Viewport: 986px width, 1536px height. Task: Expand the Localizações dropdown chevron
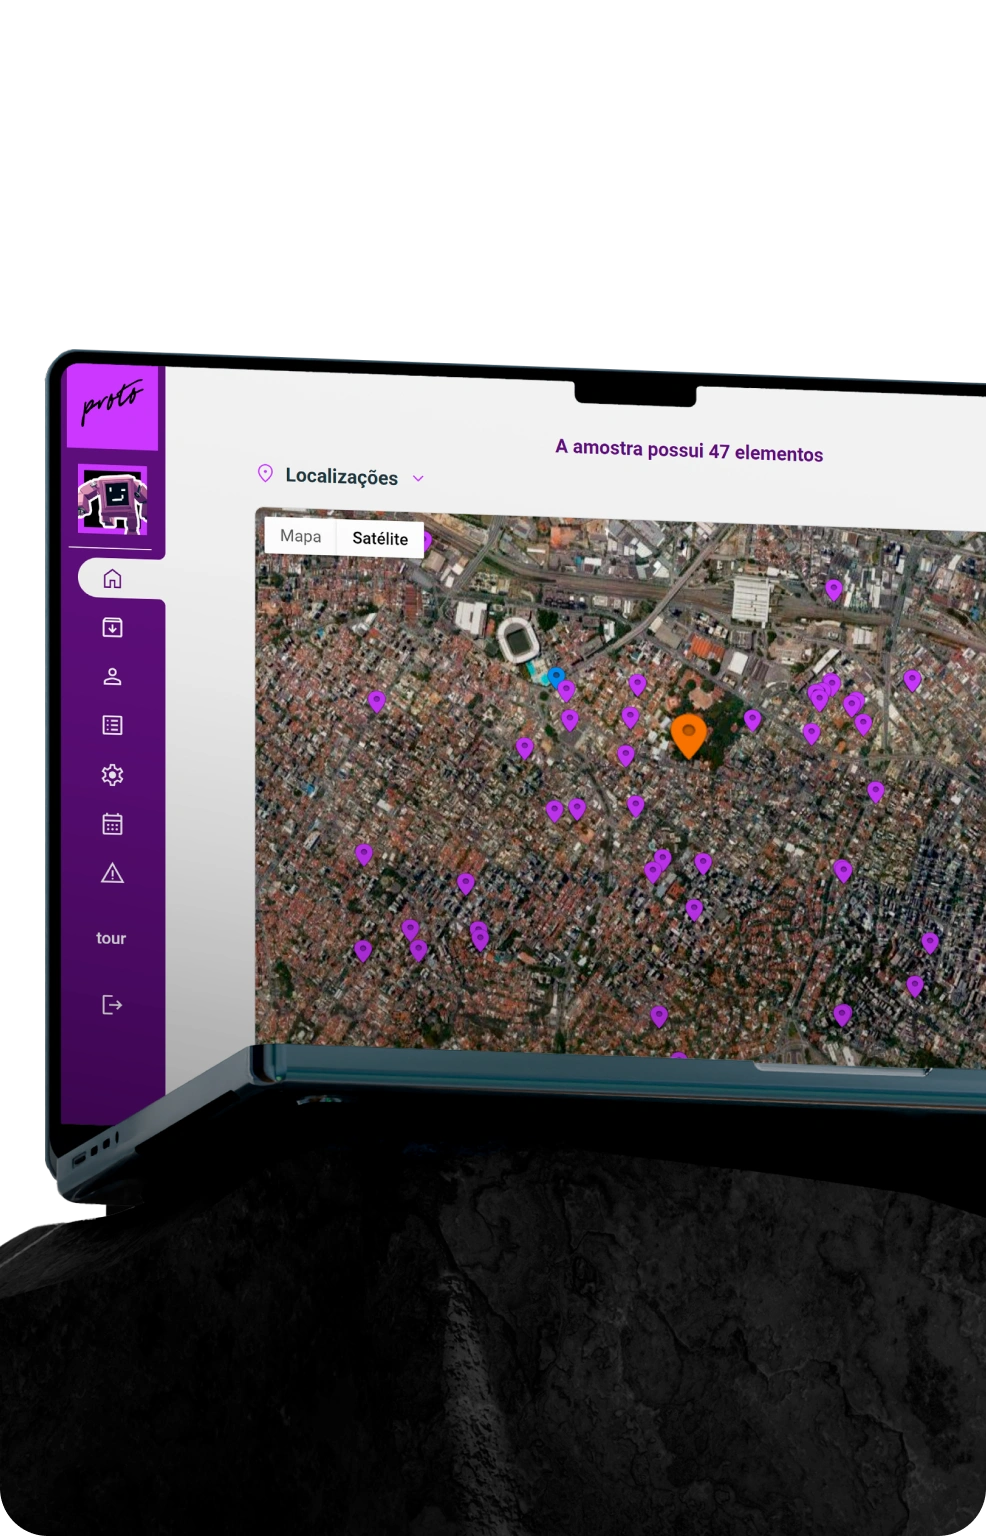[418, 479]
